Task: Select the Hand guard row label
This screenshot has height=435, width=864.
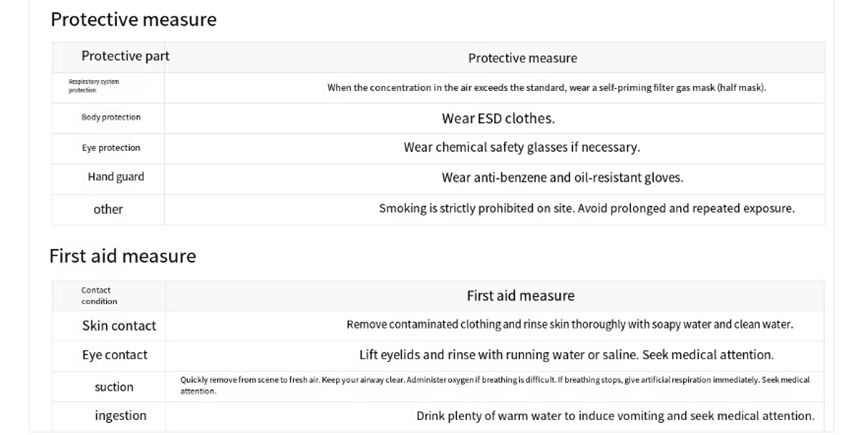Action: point(116,176)
